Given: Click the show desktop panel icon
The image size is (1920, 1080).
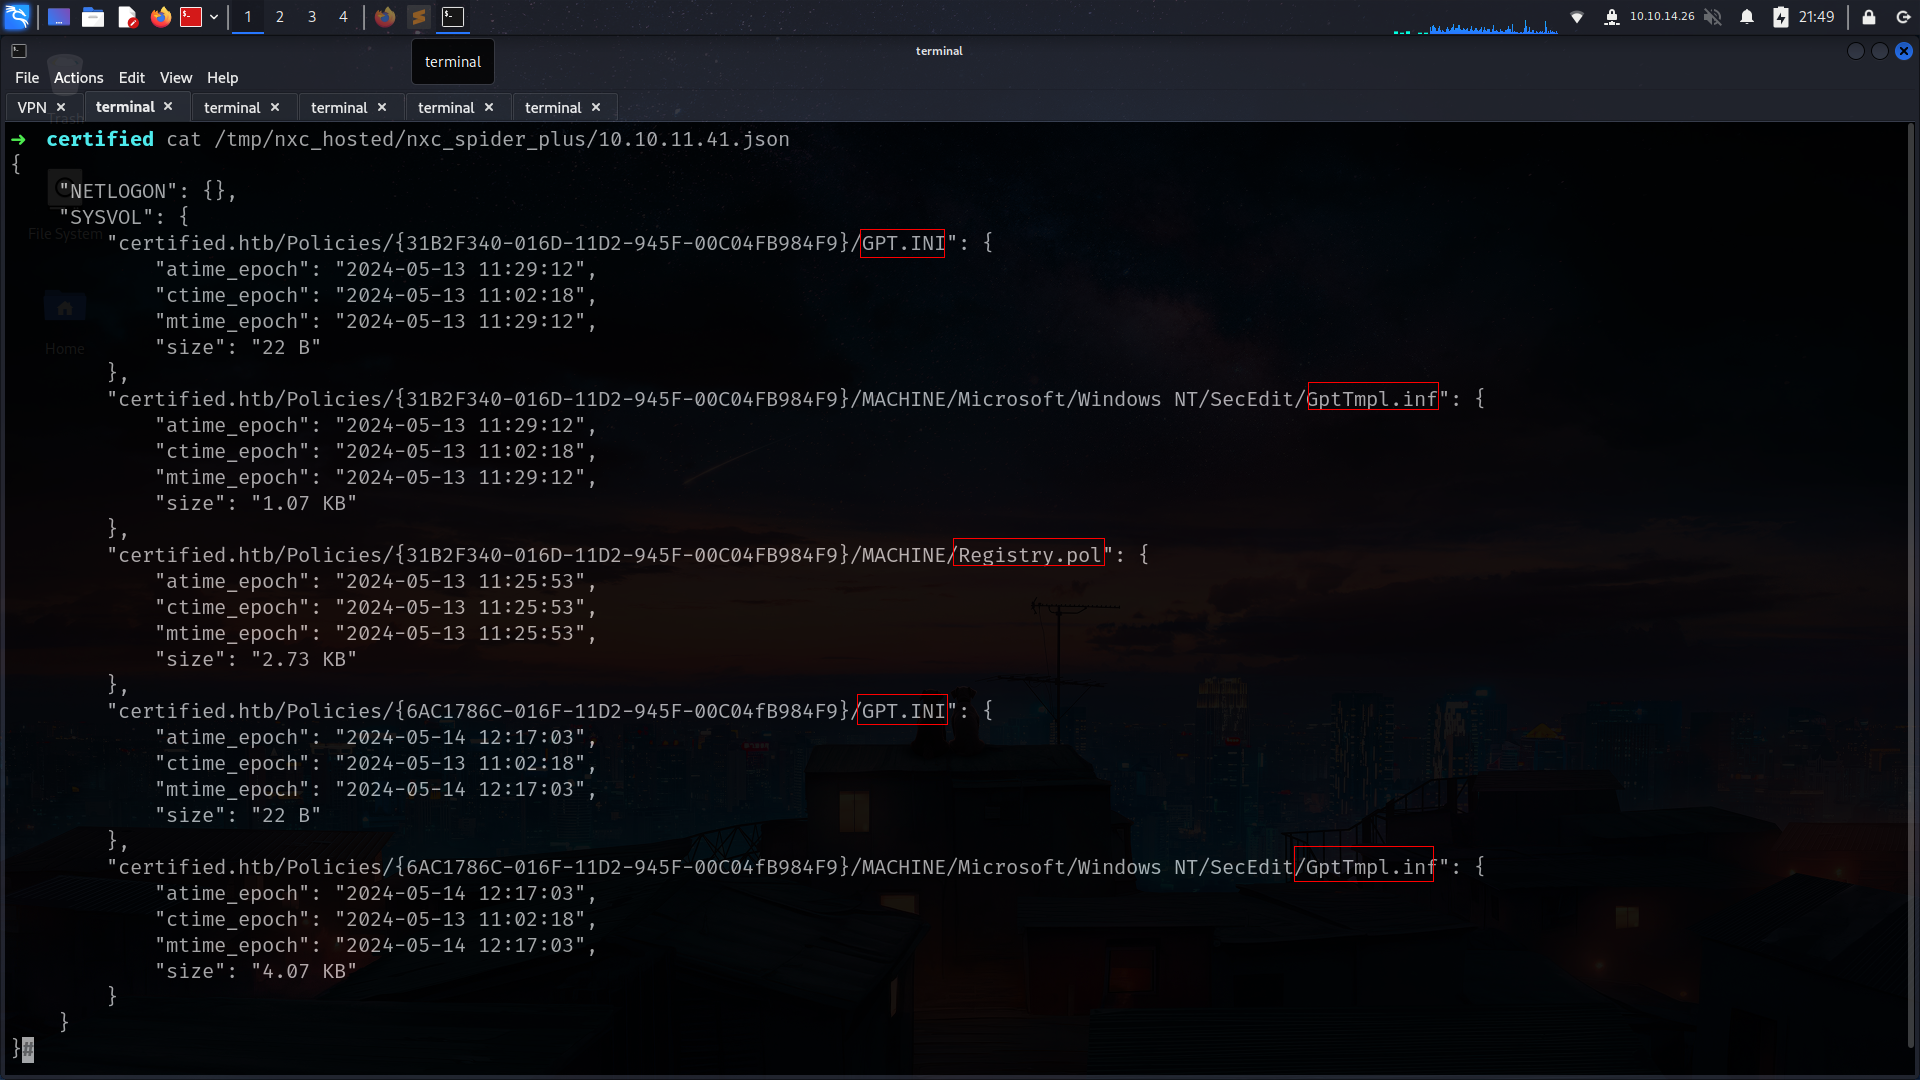Looking at the screenshot, I should coord(59,17).
